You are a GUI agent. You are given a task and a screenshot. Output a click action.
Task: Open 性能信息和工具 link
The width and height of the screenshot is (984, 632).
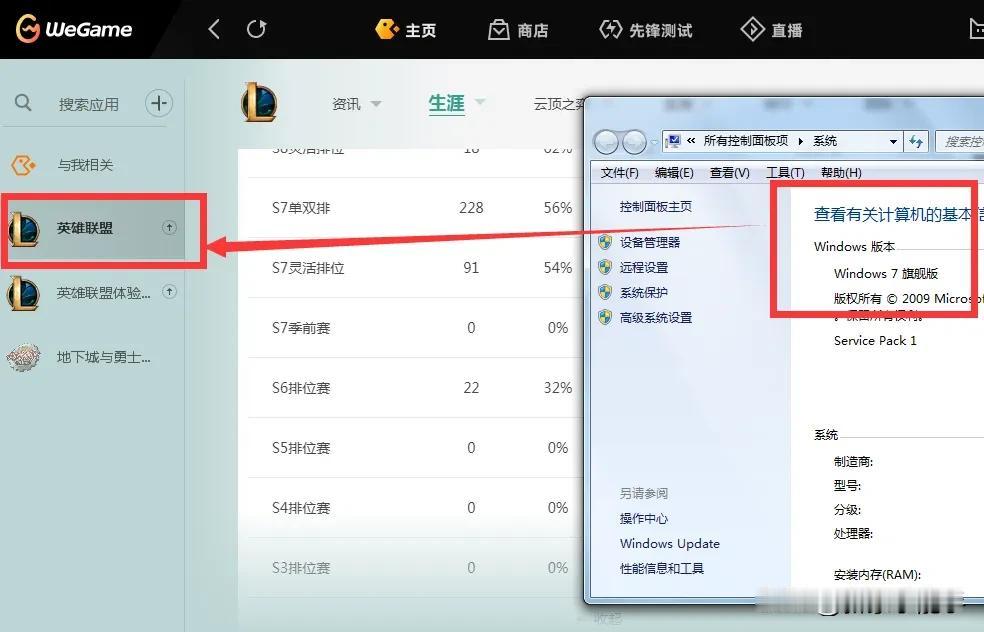[x=661, y=569]
